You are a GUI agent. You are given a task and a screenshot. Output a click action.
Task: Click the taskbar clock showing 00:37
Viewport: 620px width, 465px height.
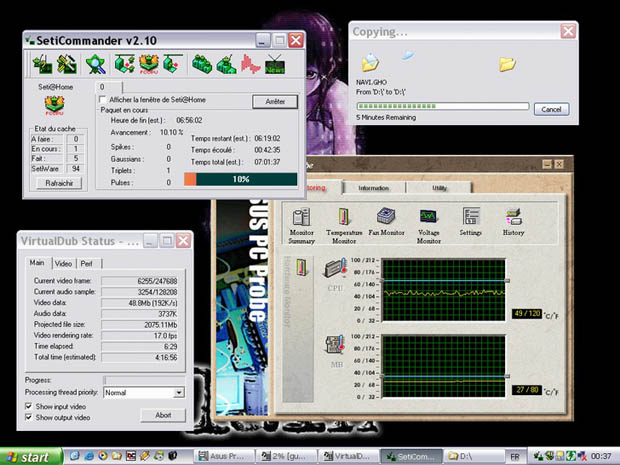point(601,456)
